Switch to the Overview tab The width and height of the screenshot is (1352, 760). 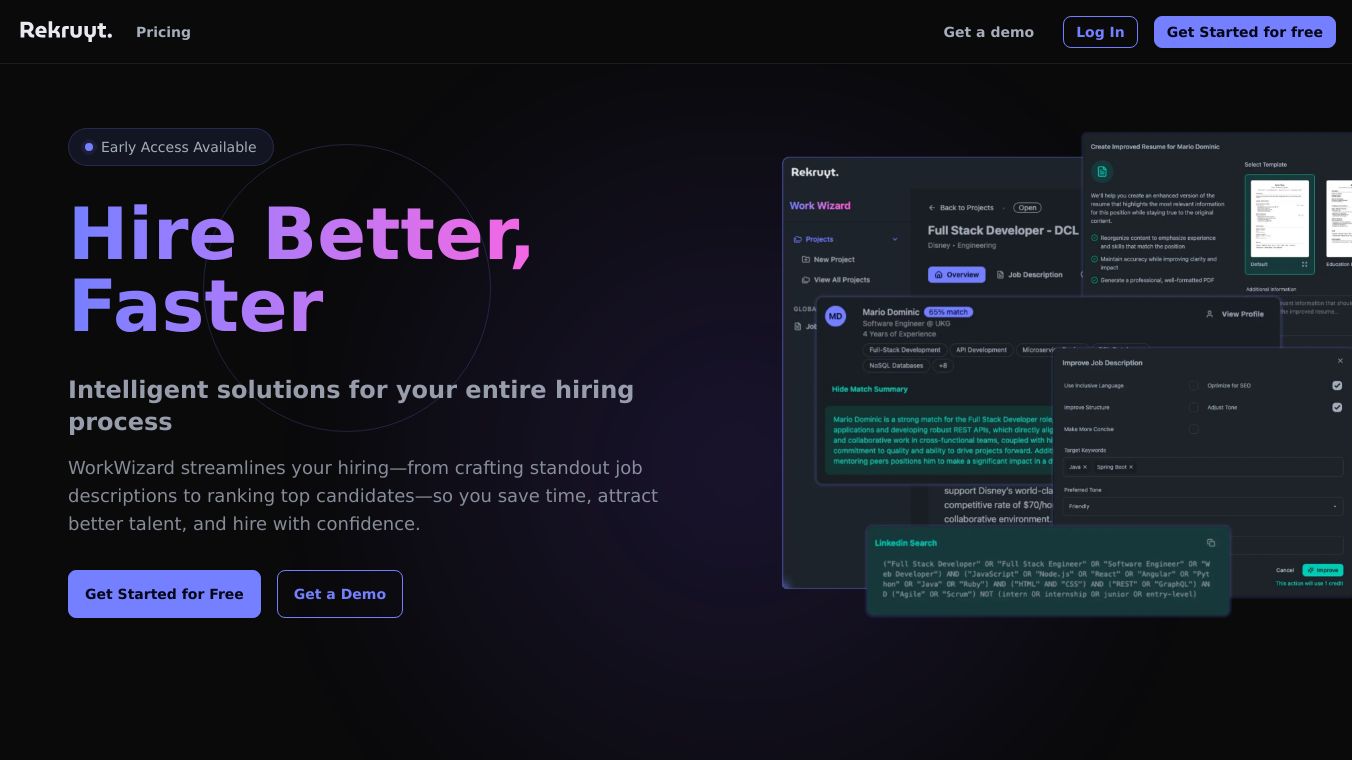point(957,275)
